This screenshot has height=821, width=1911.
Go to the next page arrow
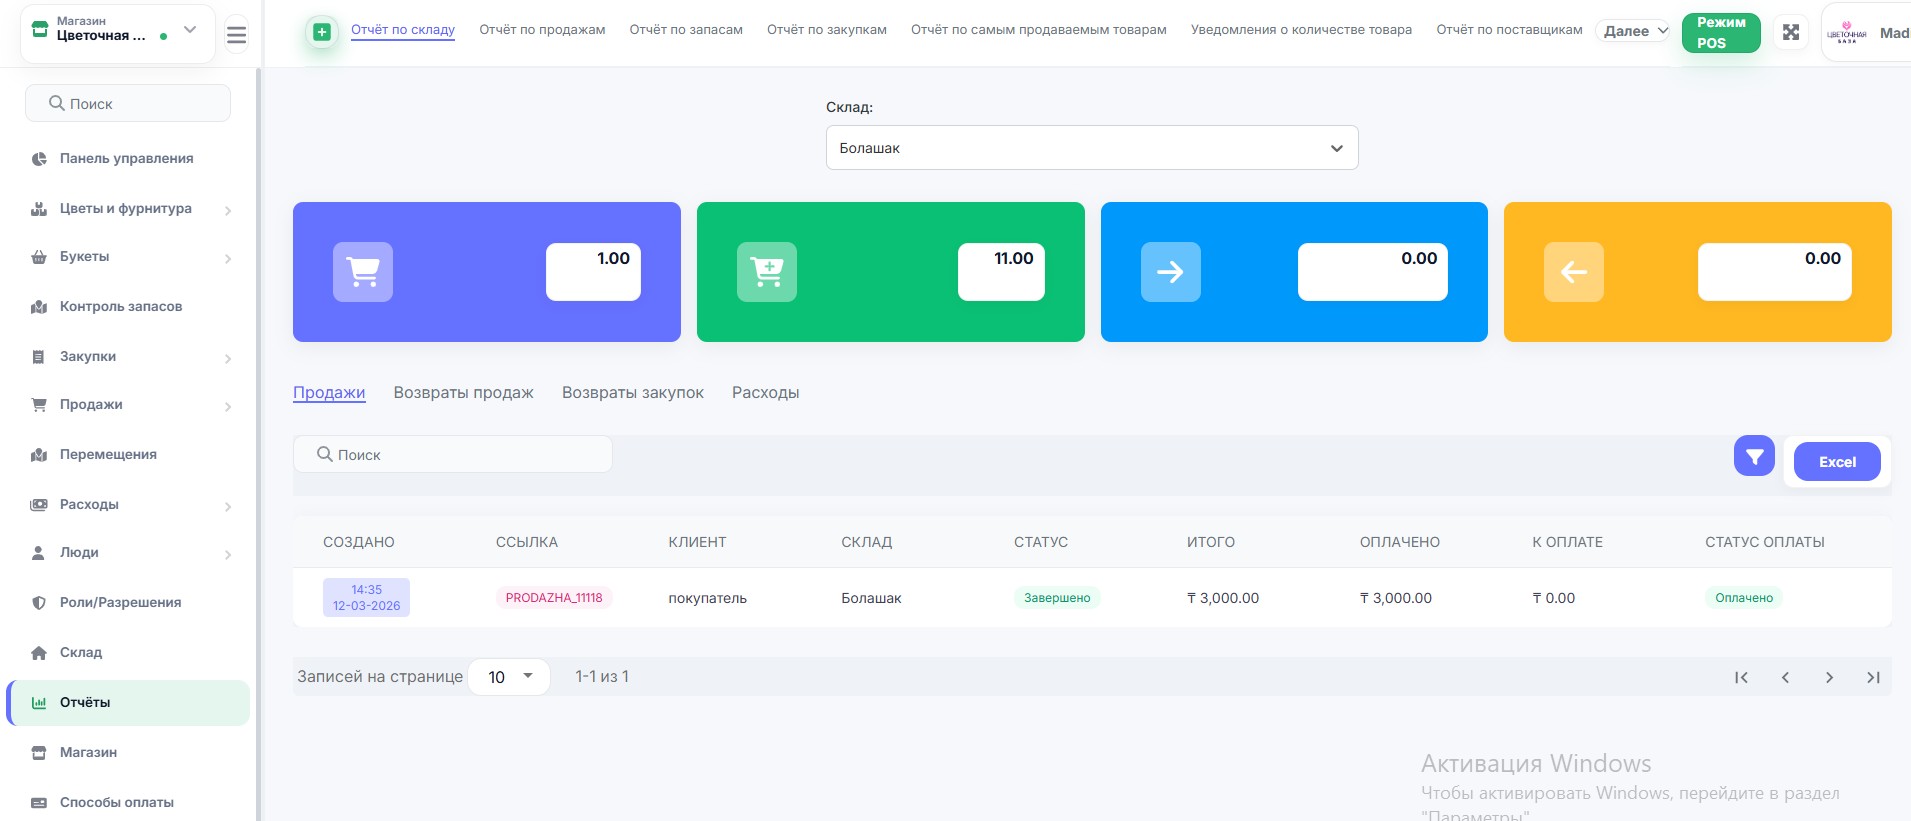tap(1829, 678)
